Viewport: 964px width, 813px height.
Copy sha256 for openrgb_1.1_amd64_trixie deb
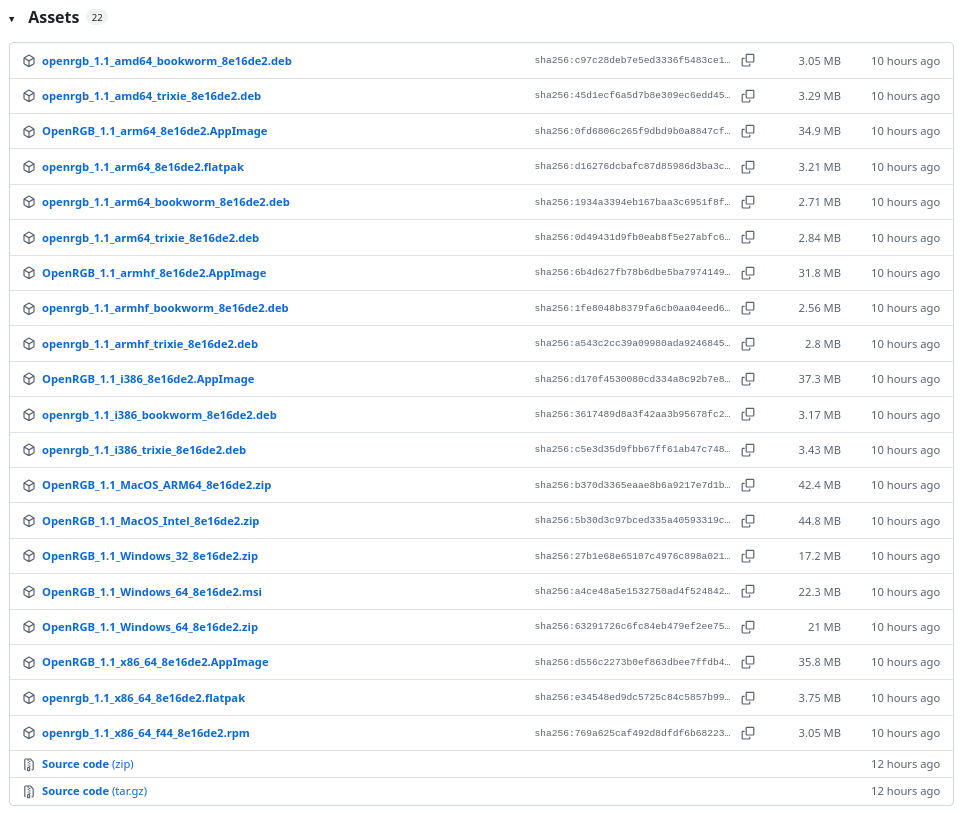tap(748, 96)
